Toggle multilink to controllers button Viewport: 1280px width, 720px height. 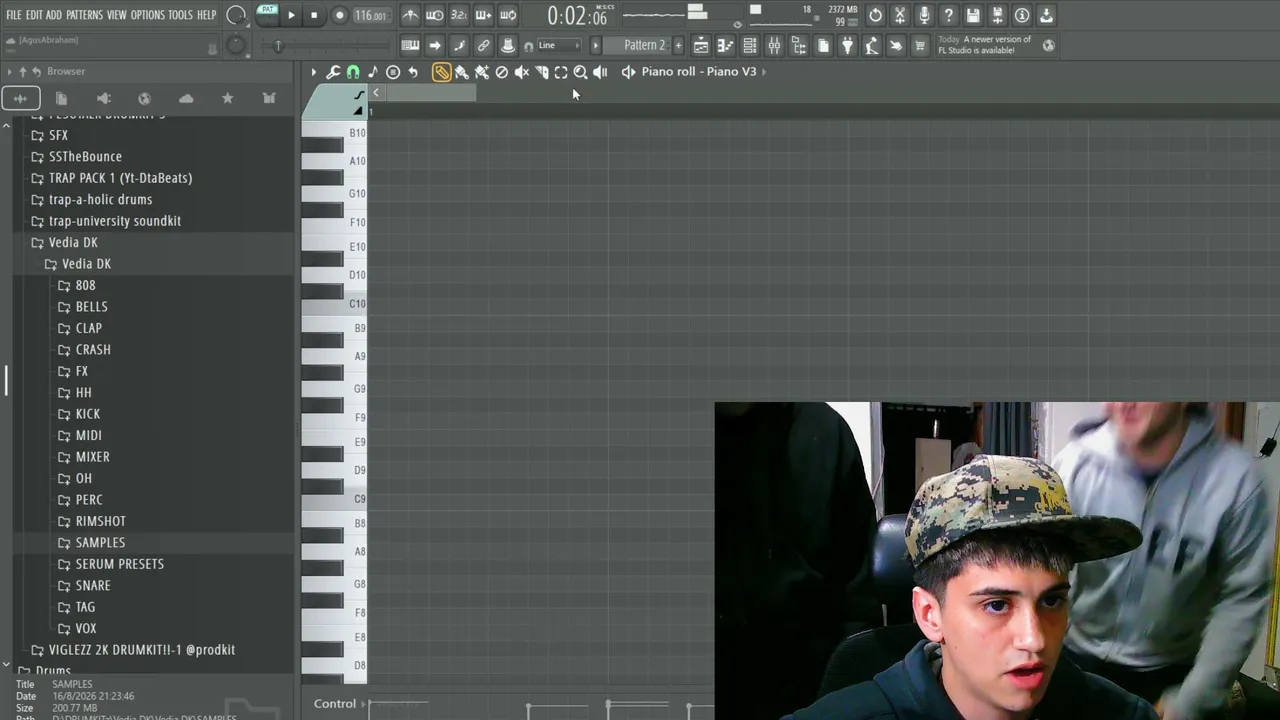(483, 46)
